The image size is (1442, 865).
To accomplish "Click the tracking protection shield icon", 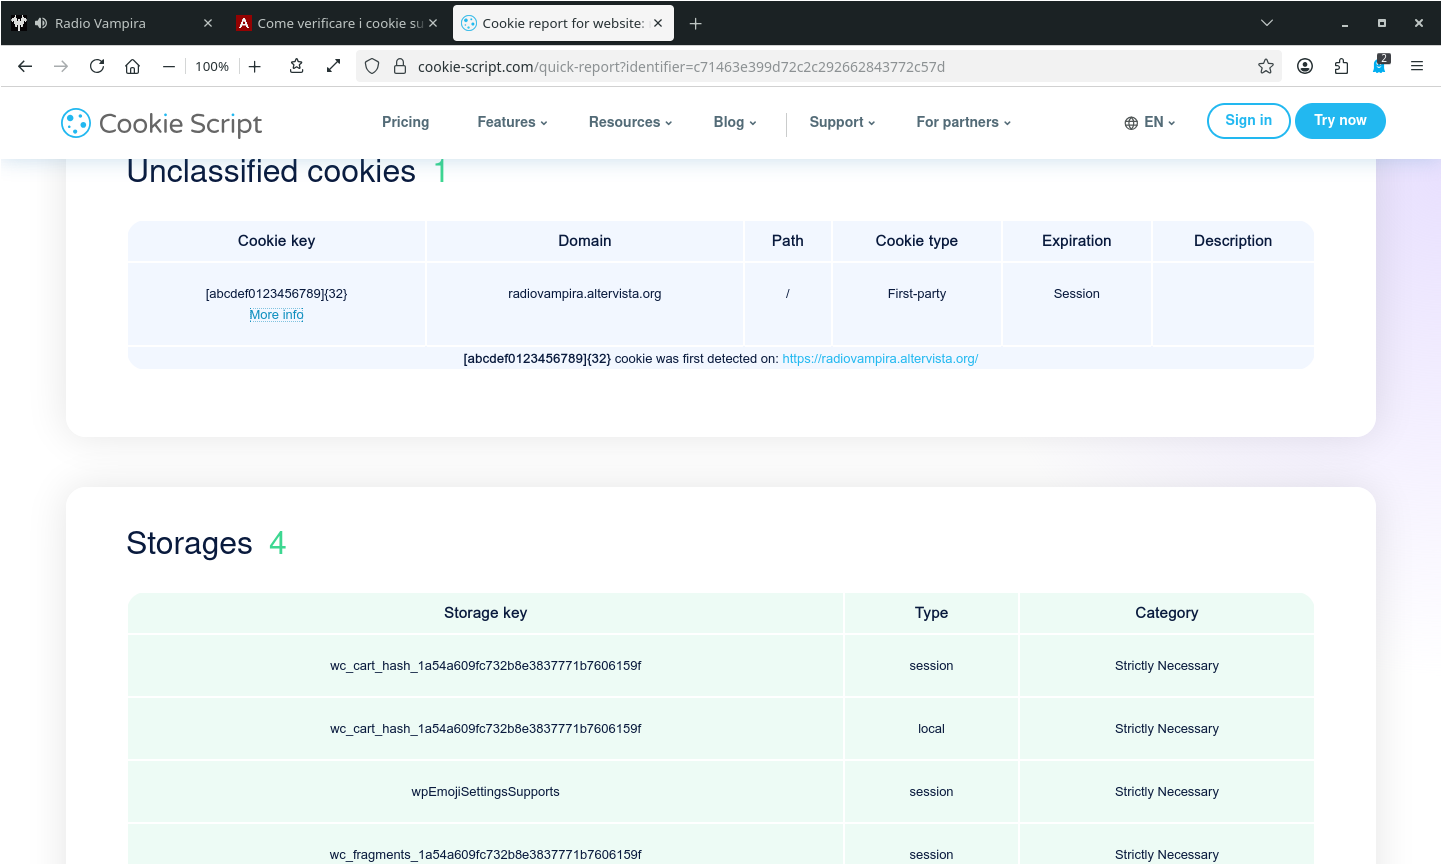I will (372, 66).
